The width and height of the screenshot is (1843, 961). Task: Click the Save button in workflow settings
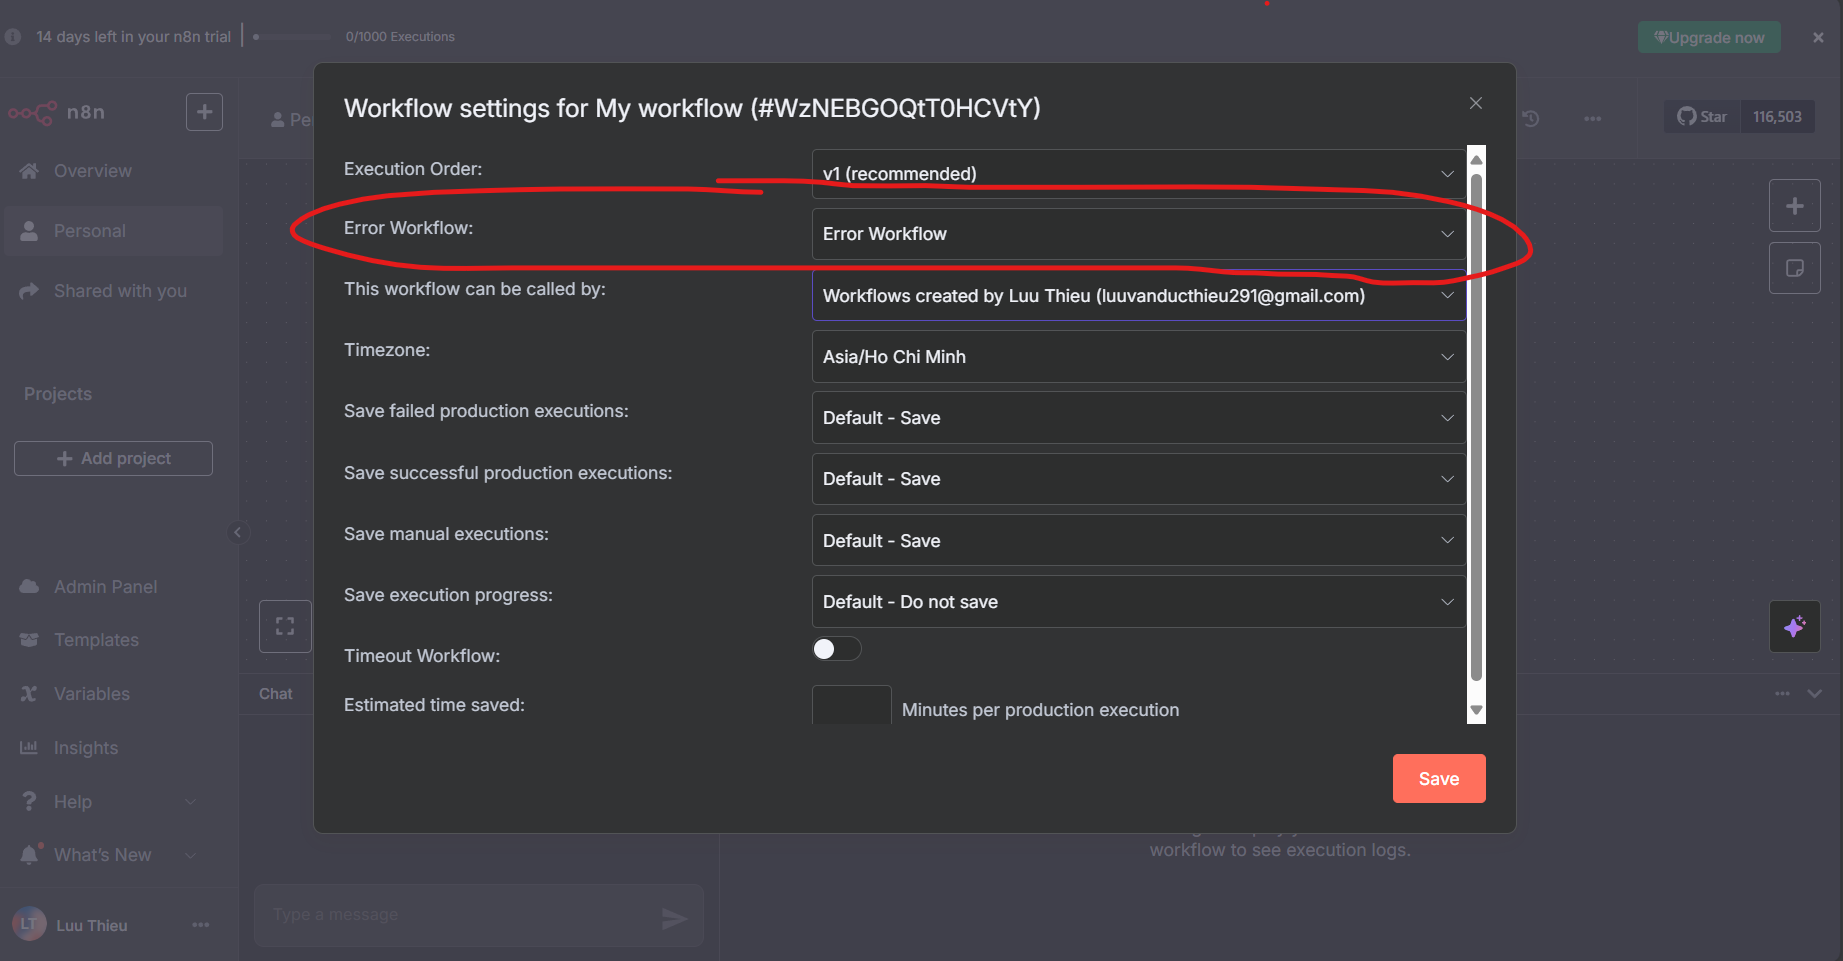[x=1439, y=779]
